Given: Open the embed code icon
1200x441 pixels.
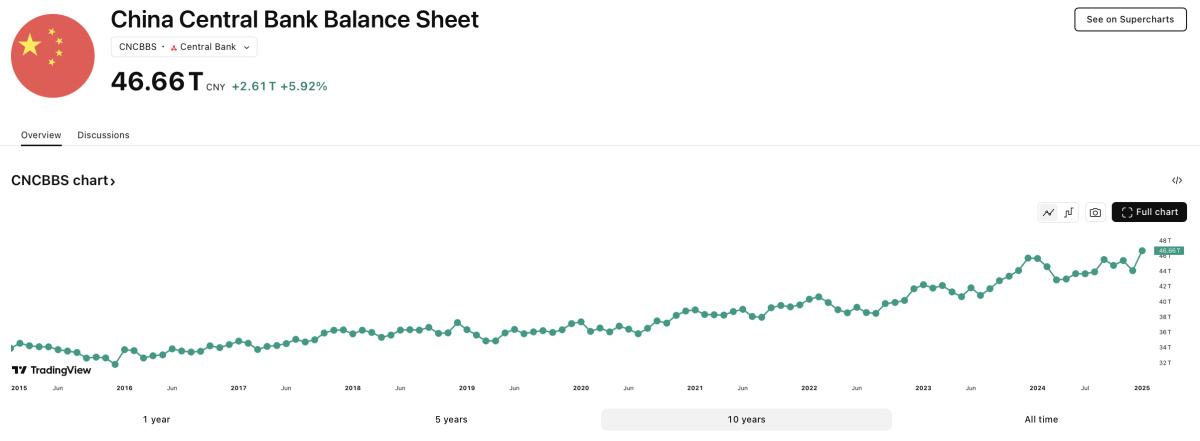Looking at the screenshot, I should [x=1177, y=181].
